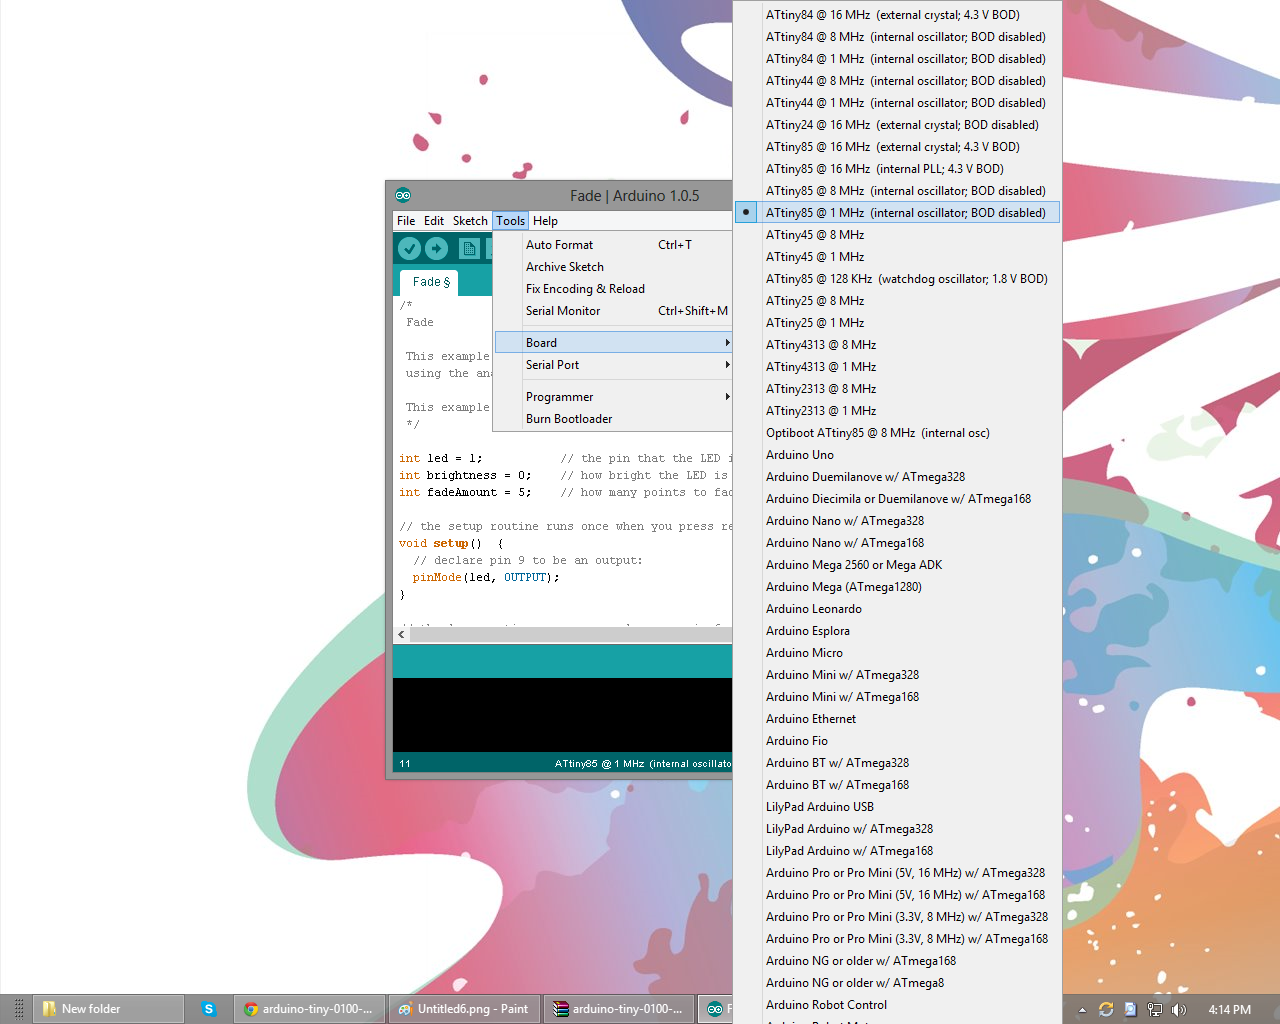The width and height of the screenshot is (1280, 1024).
Task: Choose Arduino BT w/ ATmega328 board
Action: pyautogui.click(x=897, y=763)
